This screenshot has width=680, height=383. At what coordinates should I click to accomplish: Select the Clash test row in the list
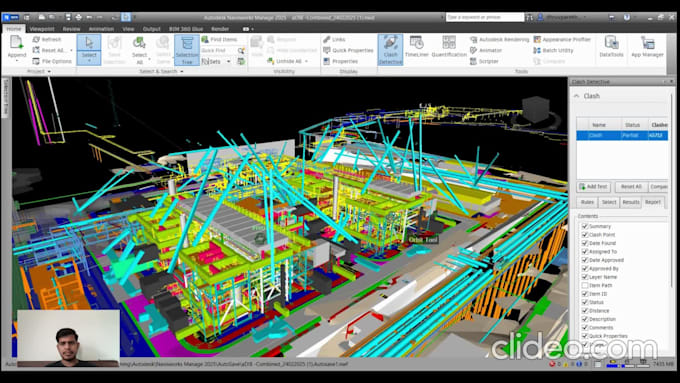(x=622, y=135)
